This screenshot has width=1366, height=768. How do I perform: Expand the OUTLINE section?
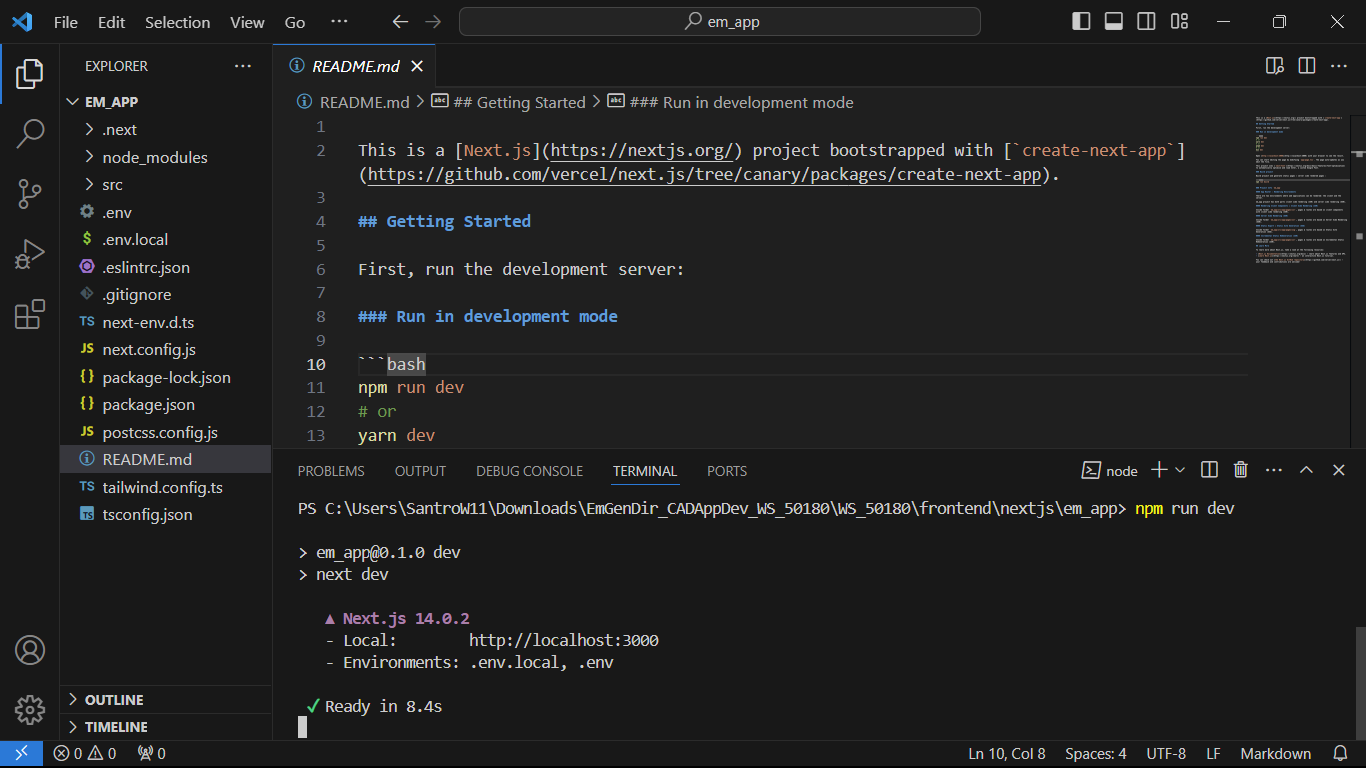[114, 700]
